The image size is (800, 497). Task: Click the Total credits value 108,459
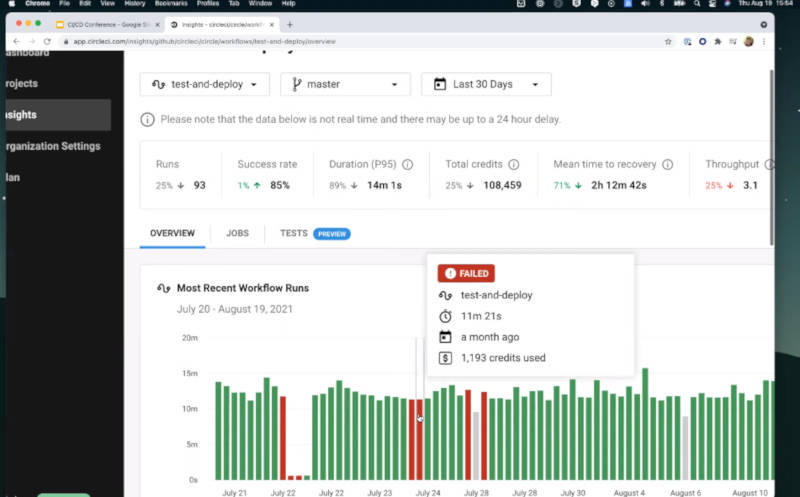coord(503,185)
